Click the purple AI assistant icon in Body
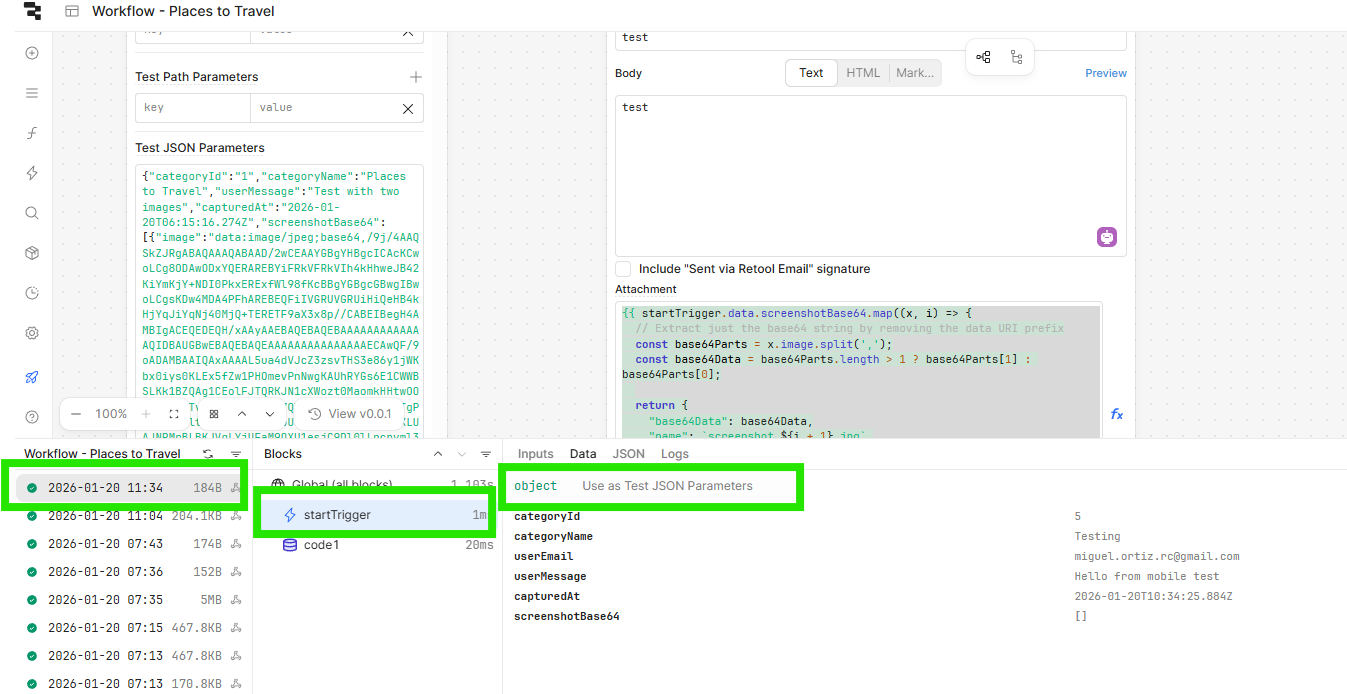The image size is (1347, 694). pyautogui.click(x=1106, y=237)
